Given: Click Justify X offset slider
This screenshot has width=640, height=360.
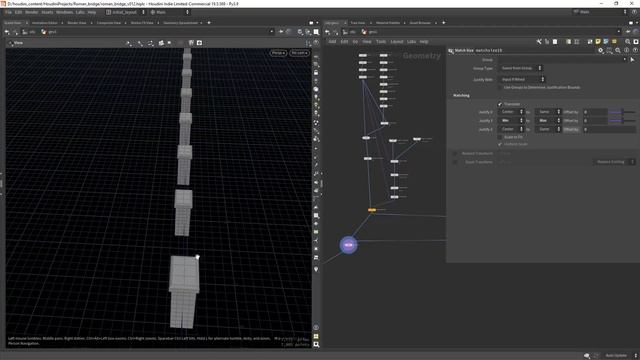Looking at the screenshot, I should point(622,112).
